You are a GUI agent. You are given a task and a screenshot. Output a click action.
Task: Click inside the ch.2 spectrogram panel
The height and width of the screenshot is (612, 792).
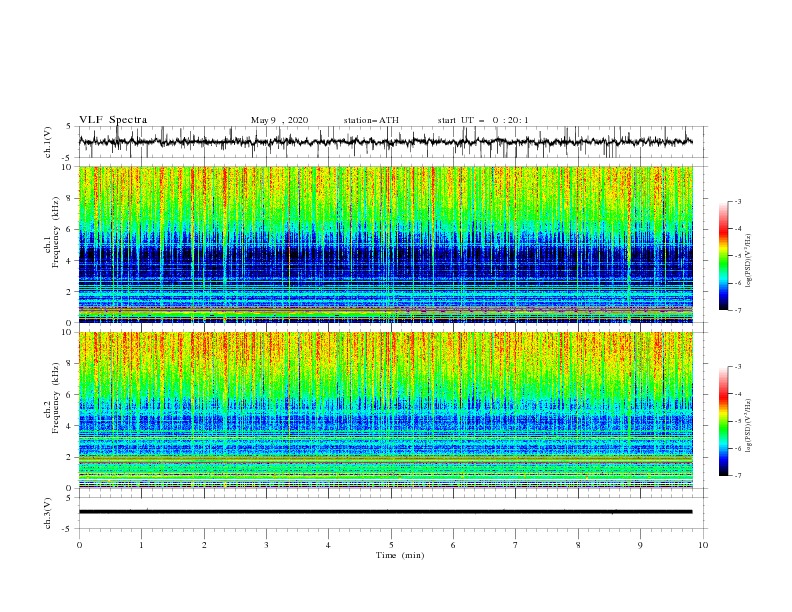[385, 410]
